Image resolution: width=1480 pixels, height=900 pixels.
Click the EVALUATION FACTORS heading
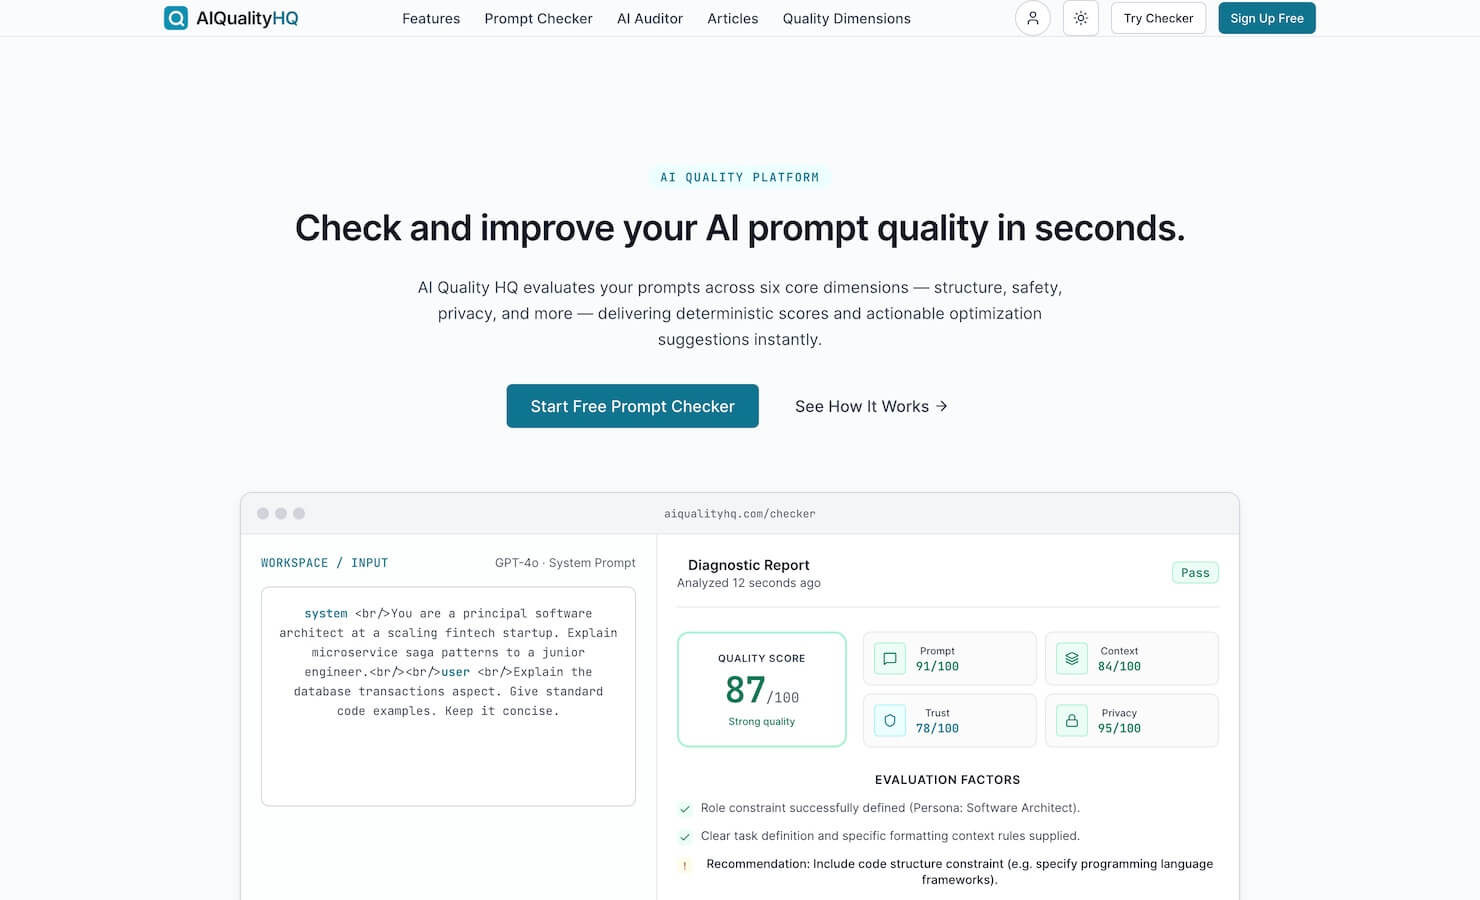tap(948, 780)
